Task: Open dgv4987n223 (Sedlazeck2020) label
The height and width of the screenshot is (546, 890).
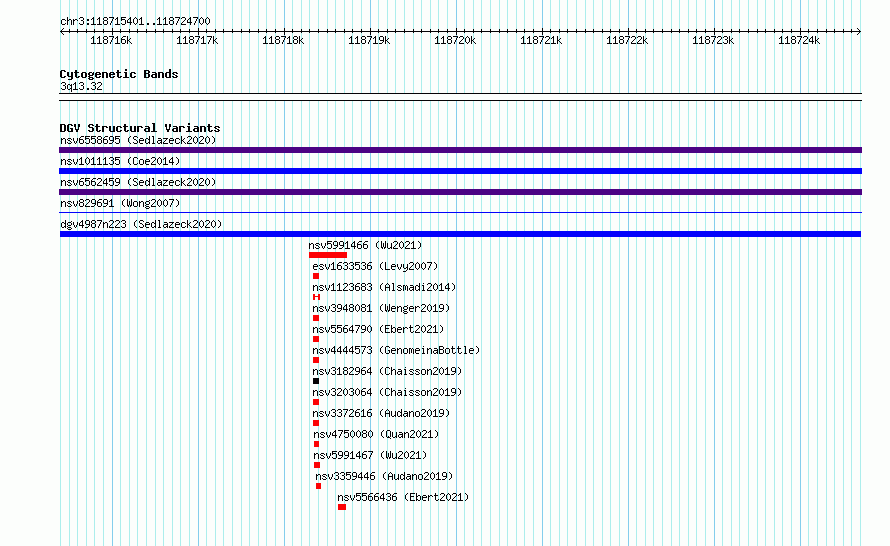Action: [141, 224]
